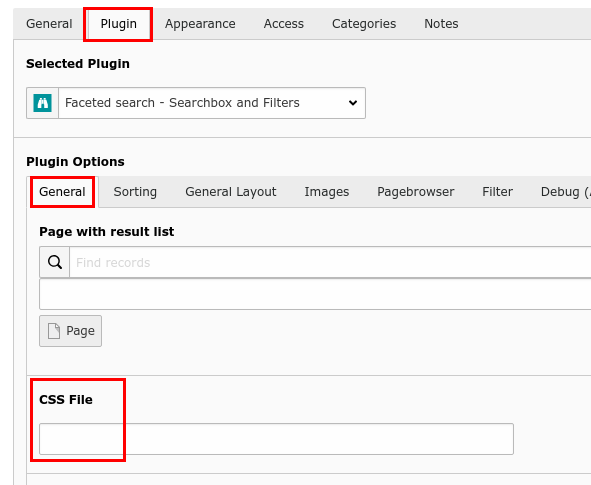591x485 pixels.
Task: Click the page document icon on Page button
Action: click(54, 331)
